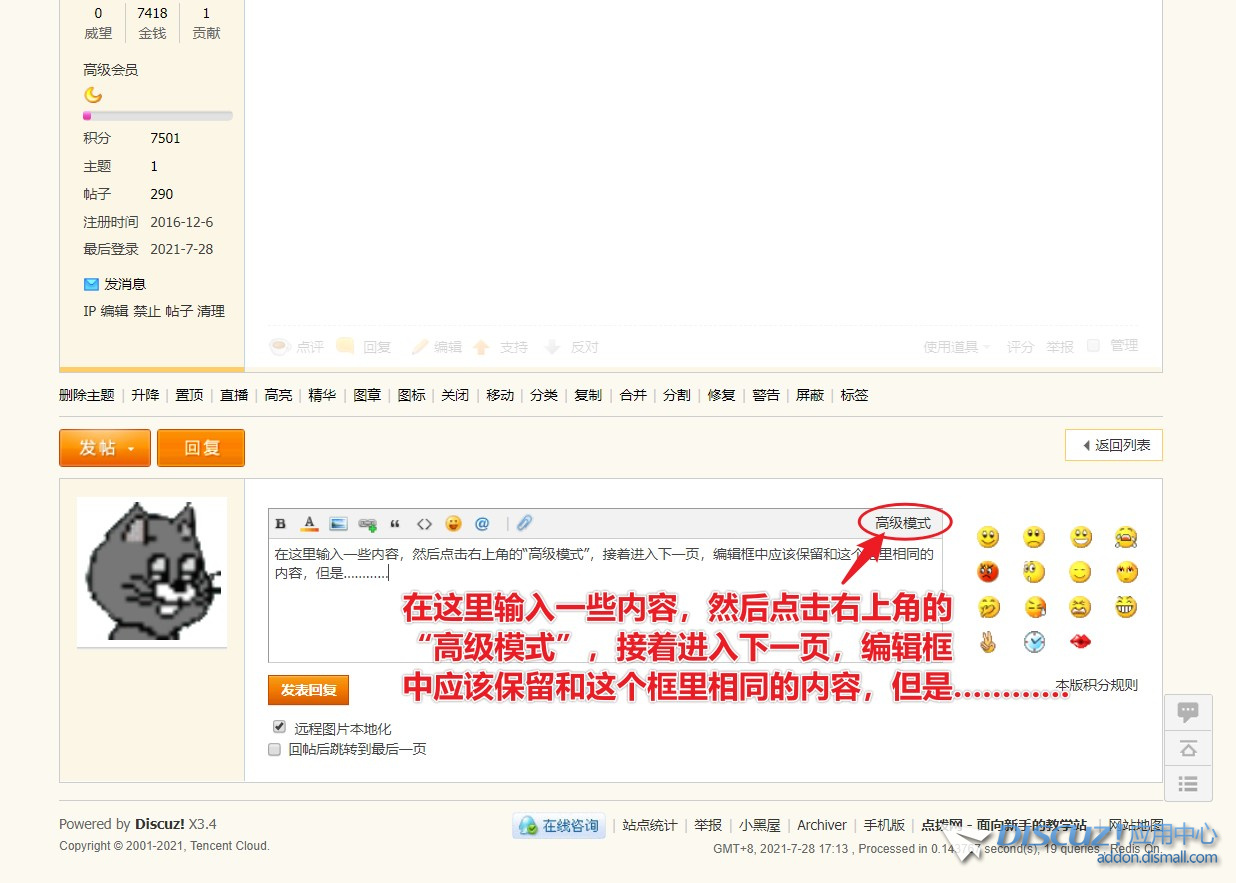Insert a code block with the <> icon
The image size is (1236, 883).
(x=424, y=524)
